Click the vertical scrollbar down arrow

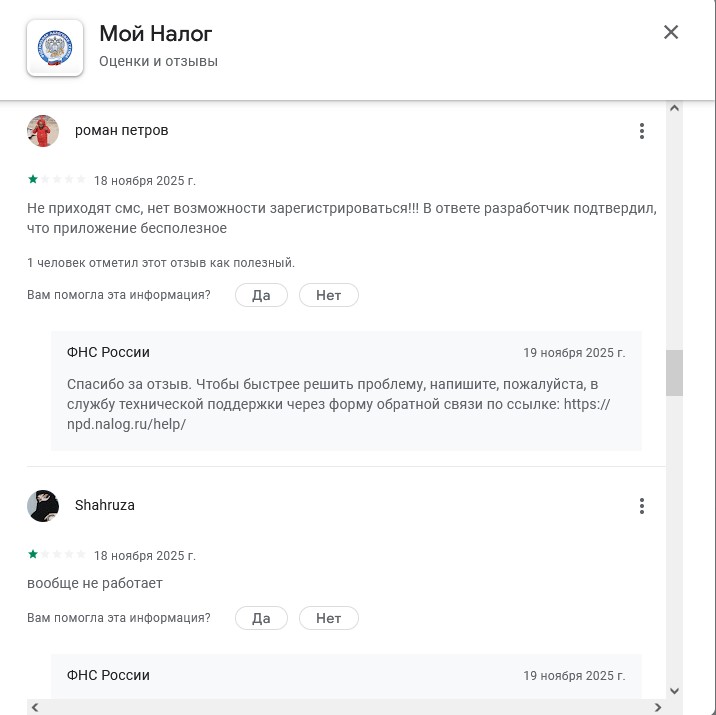(x=674, y=690)
